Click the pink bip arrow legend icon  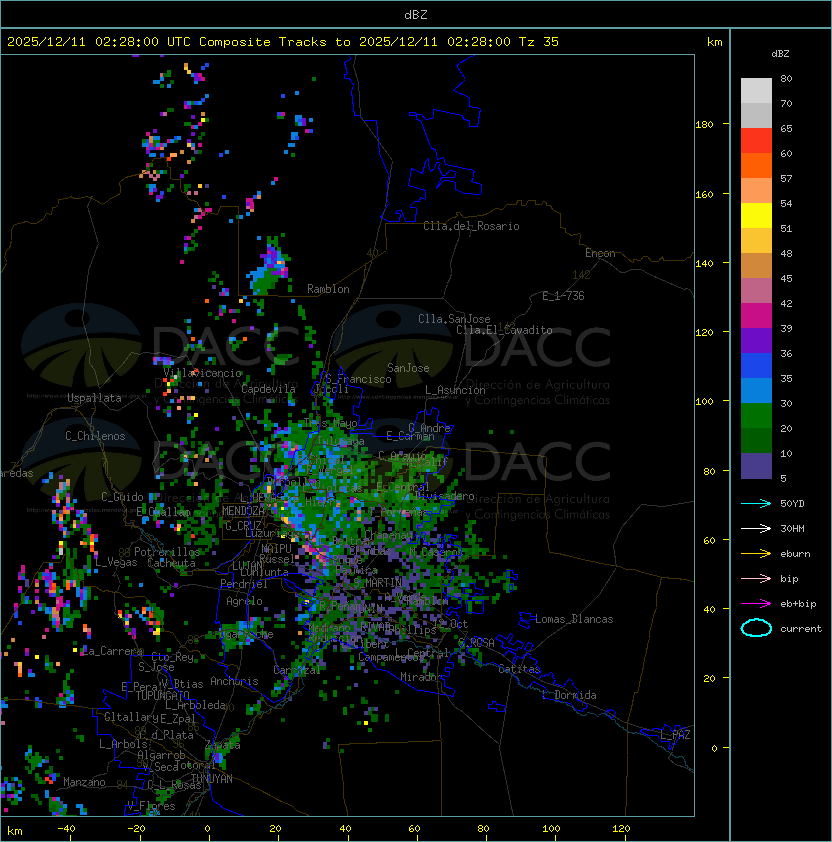tap(756, 578)
